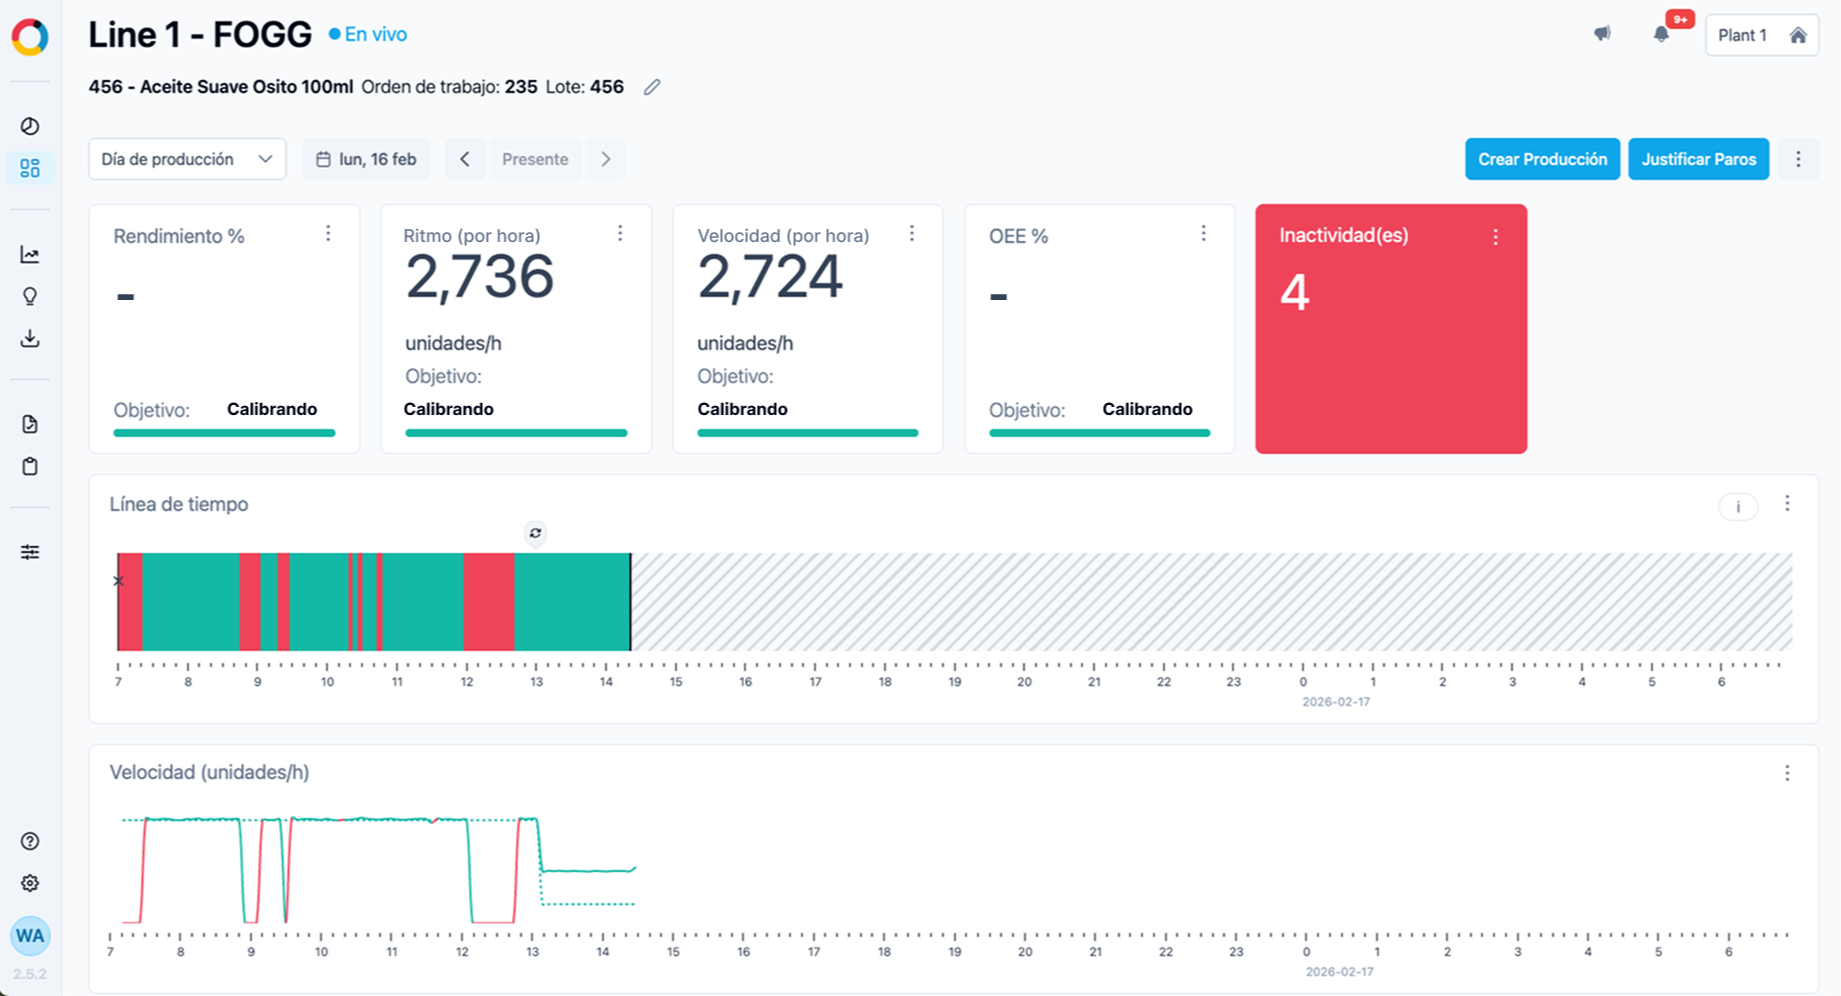Click the Presente button
Image resolution: width=1841 pixels, height=996 pixels.
(x=535, y=159)
